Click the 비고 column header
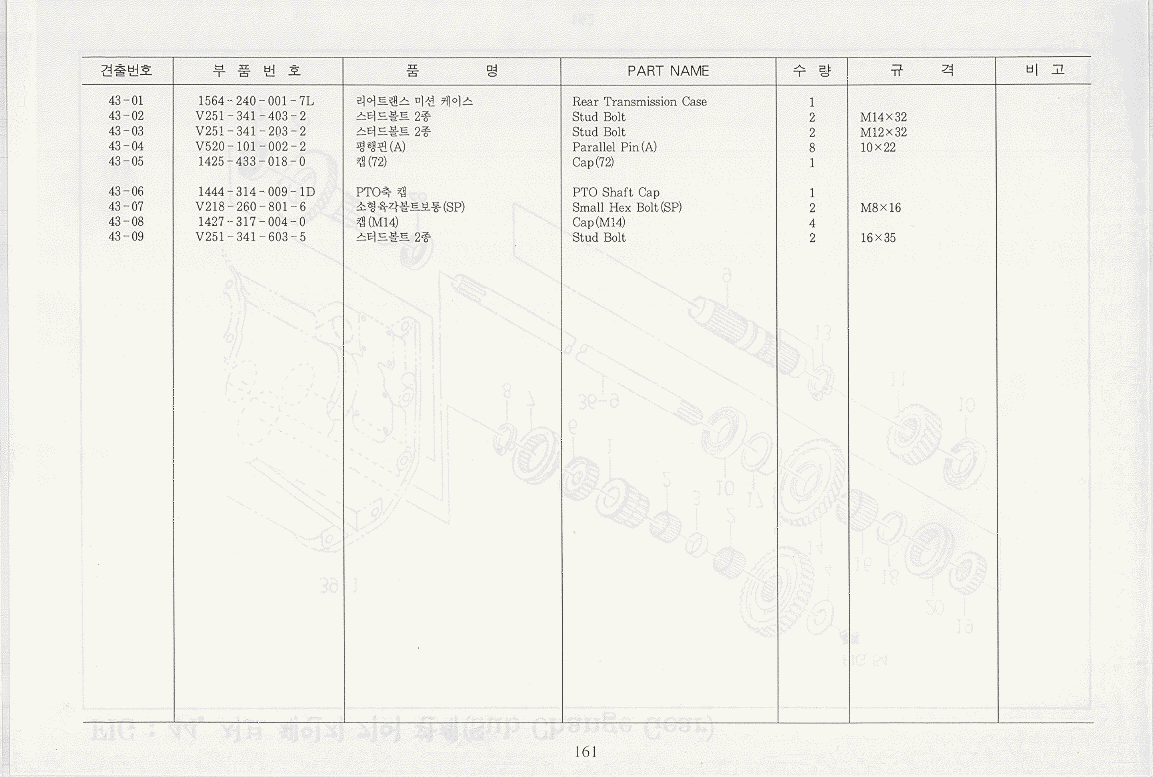 1045,70
